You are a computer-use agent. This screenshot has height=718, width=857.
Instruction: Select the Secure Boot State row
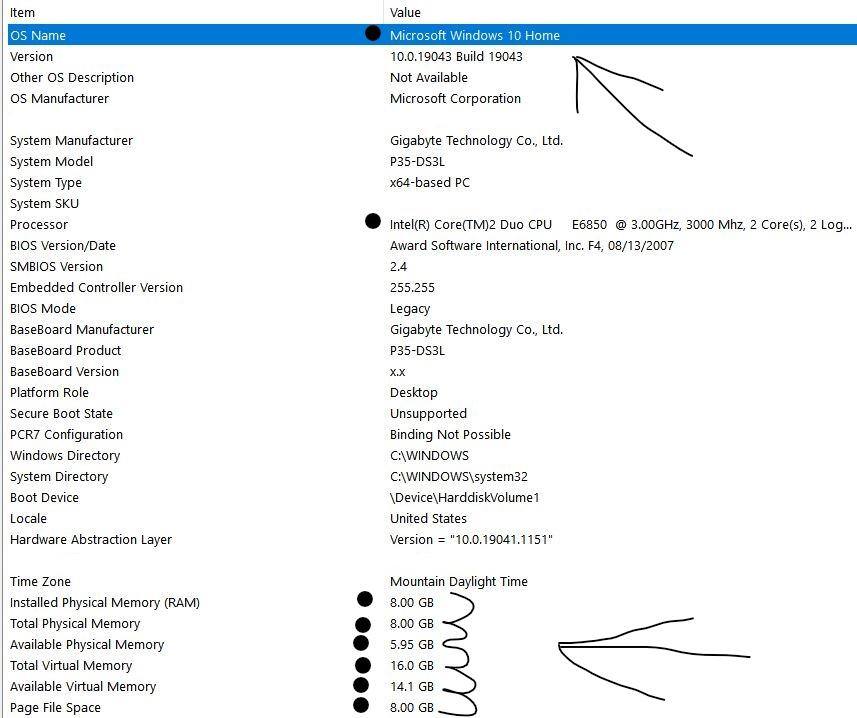[61, 413]
